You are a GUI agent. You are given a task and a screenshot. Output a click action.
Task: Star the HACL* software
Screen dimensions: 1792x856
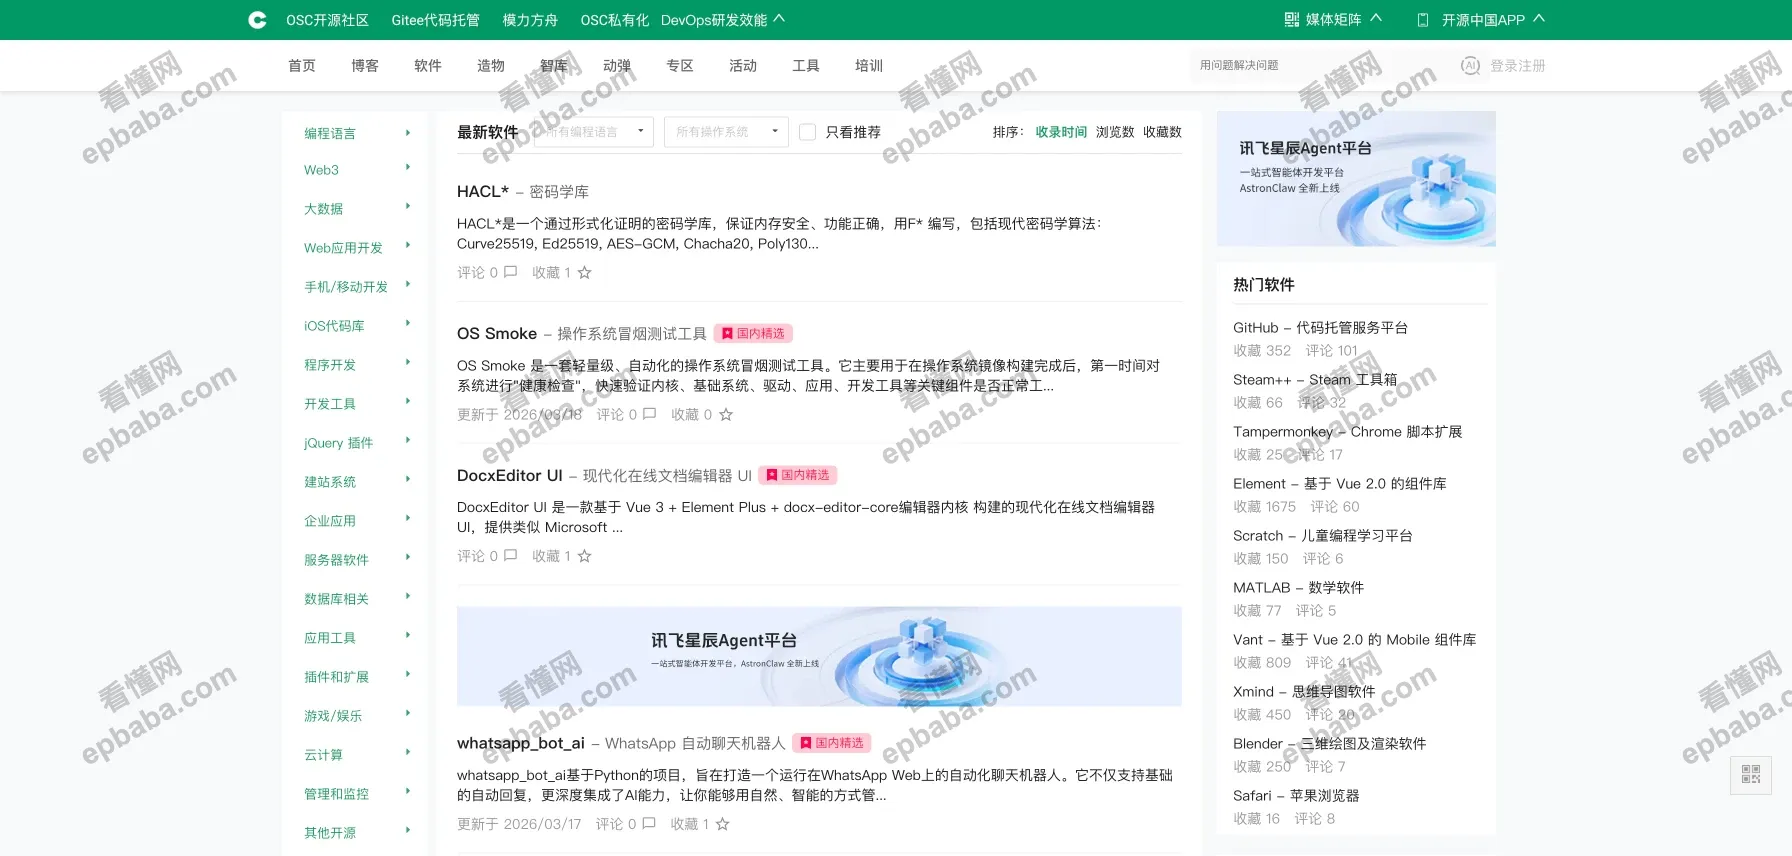point(585,272)
